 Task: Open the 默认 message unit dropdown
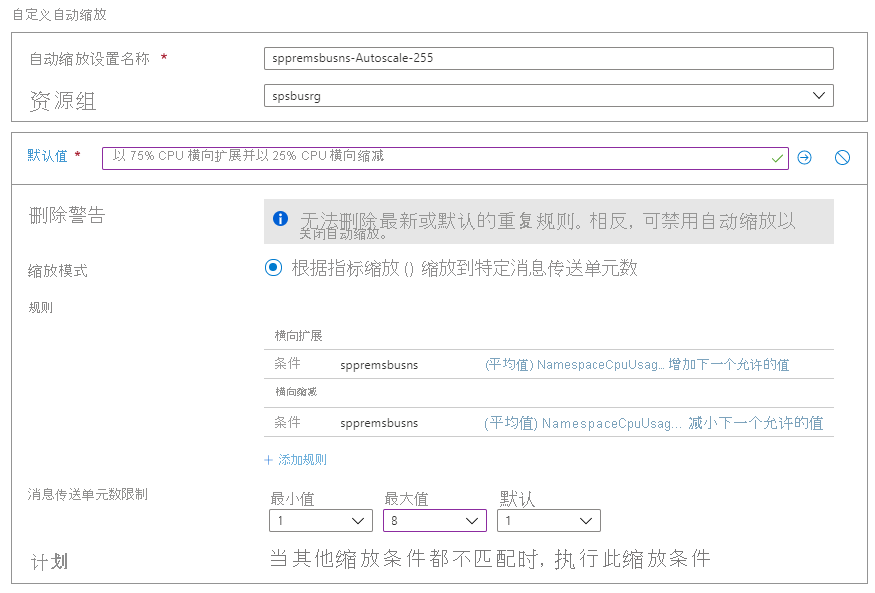click(x=549, y=521)
